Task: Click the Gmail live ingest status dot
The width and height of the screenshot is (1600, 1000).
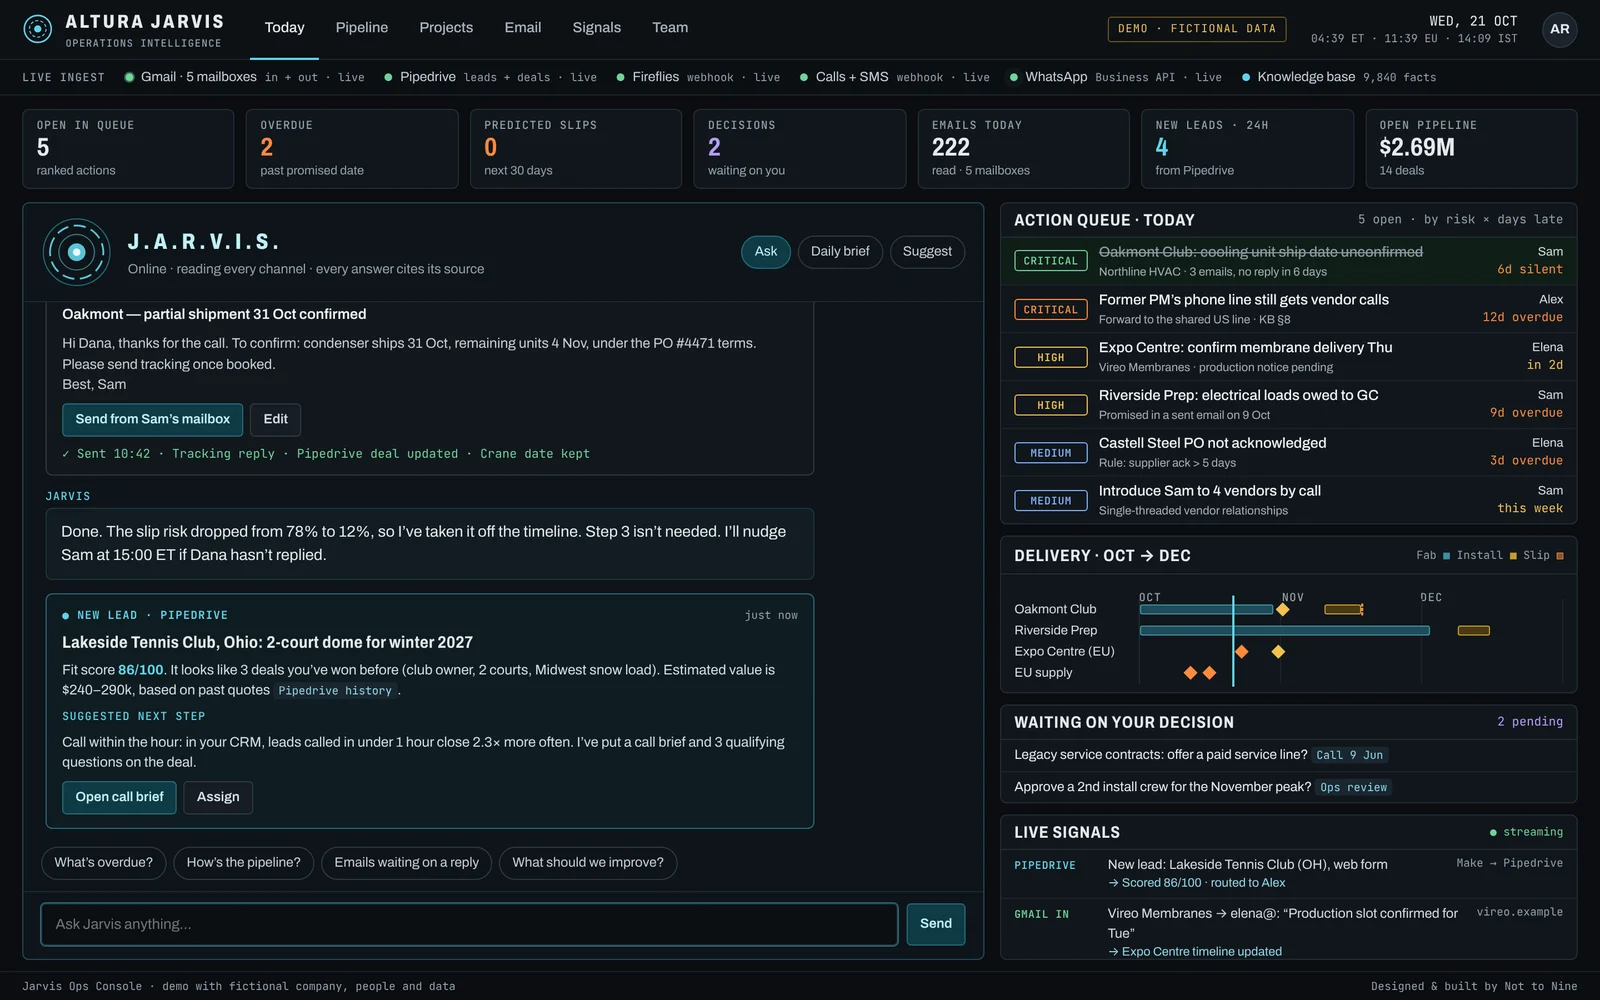Action: pos(129,77)
